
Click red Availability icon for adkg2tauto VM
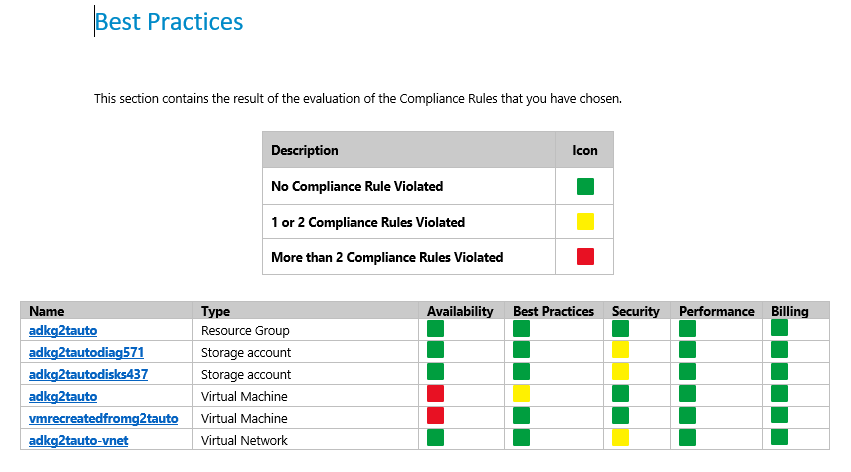tap(435, 394)
